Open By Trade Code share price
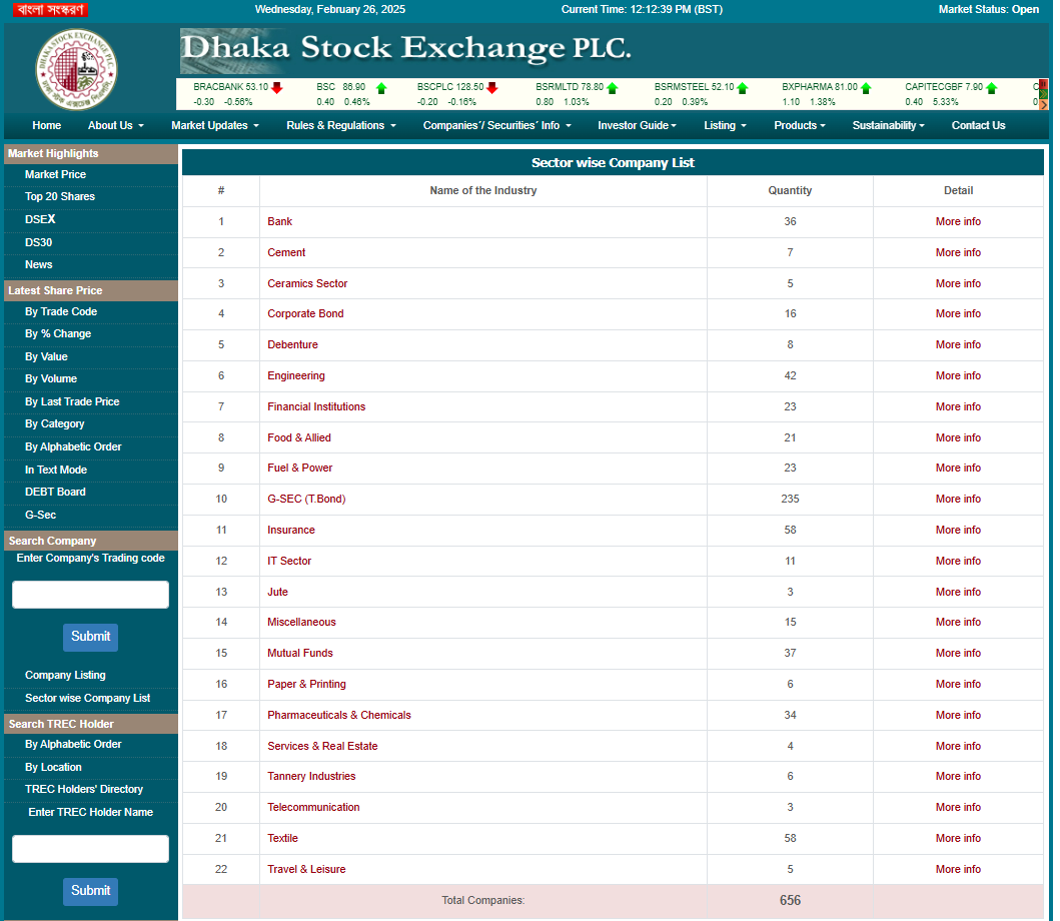 point(61,312)
